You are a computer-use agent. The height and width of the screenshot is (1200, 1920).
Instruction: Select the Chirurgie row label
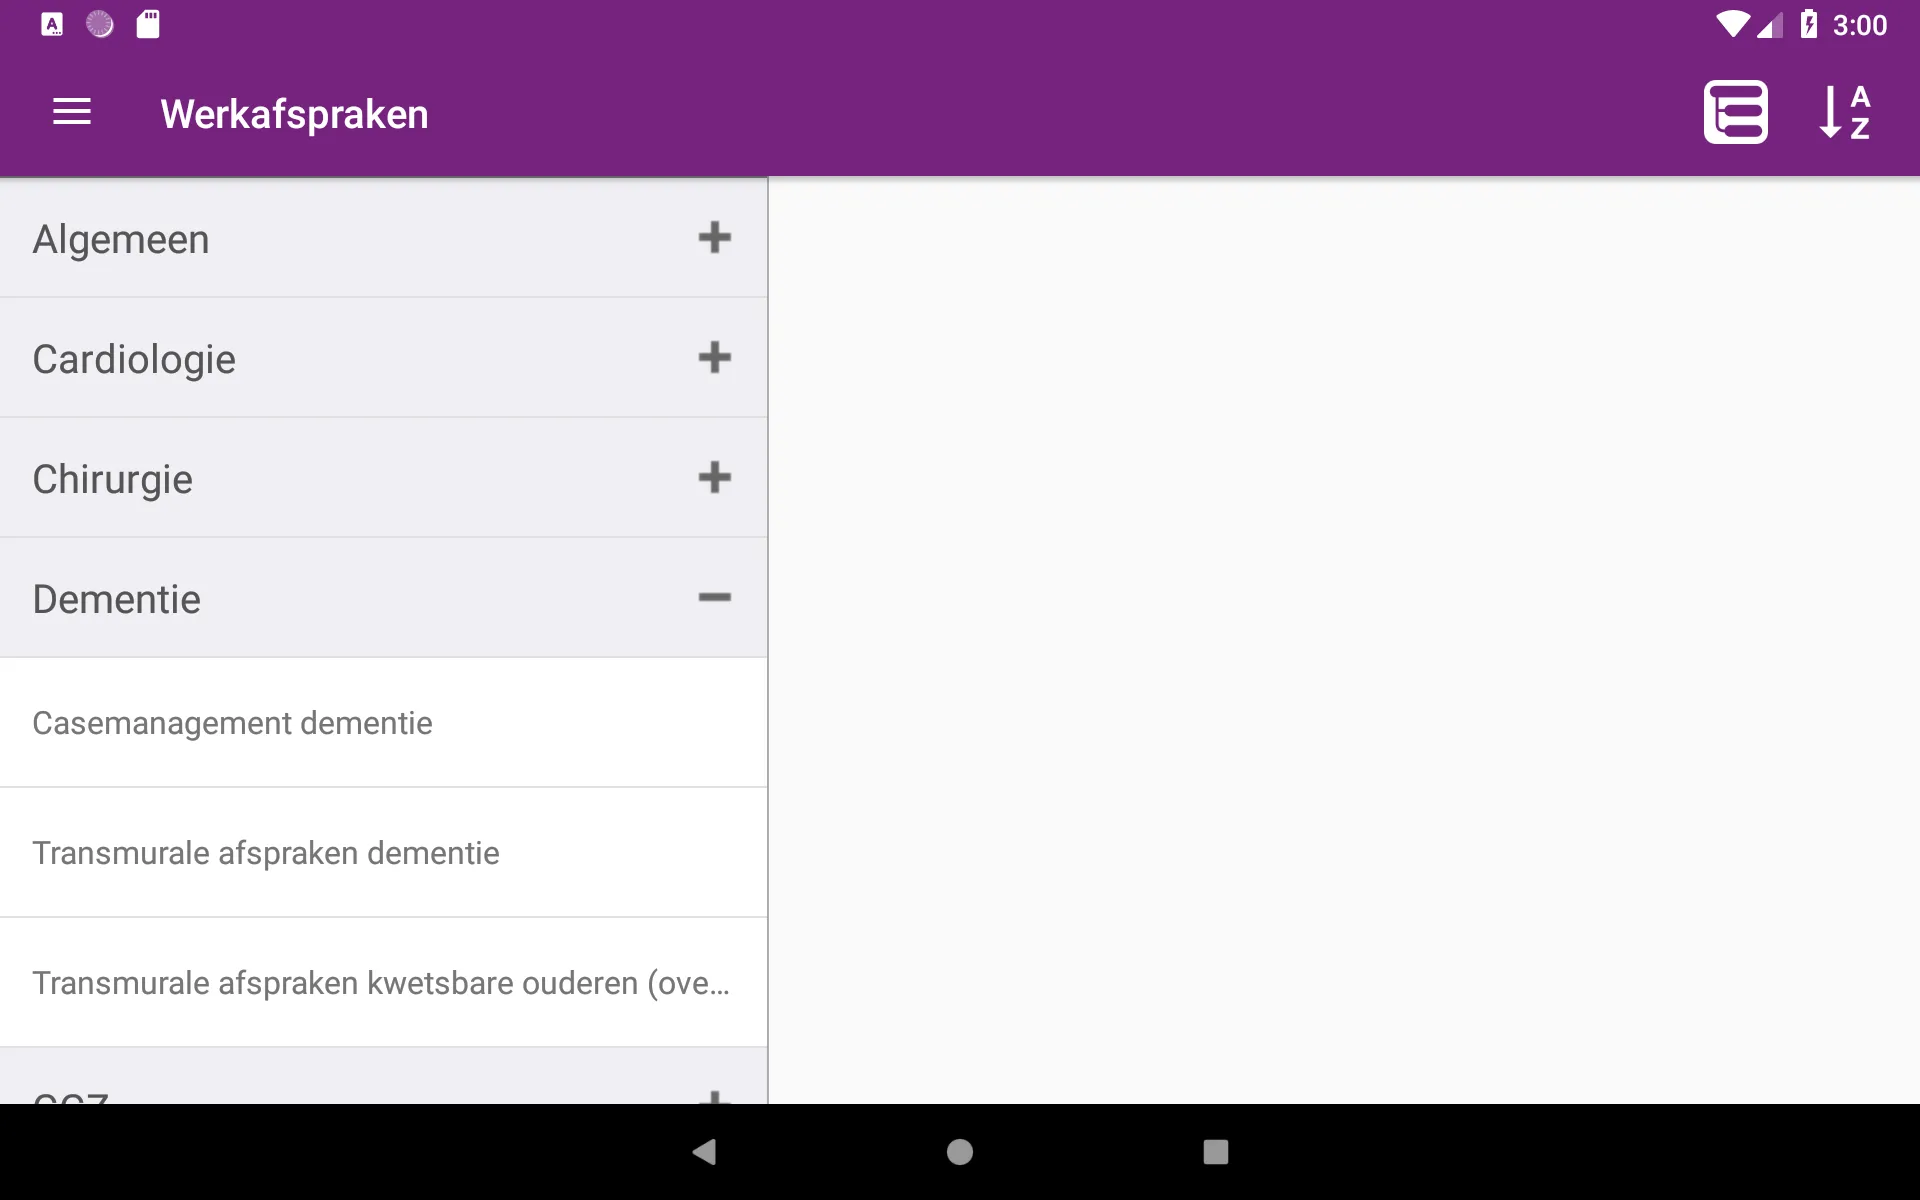pos(112,480)
